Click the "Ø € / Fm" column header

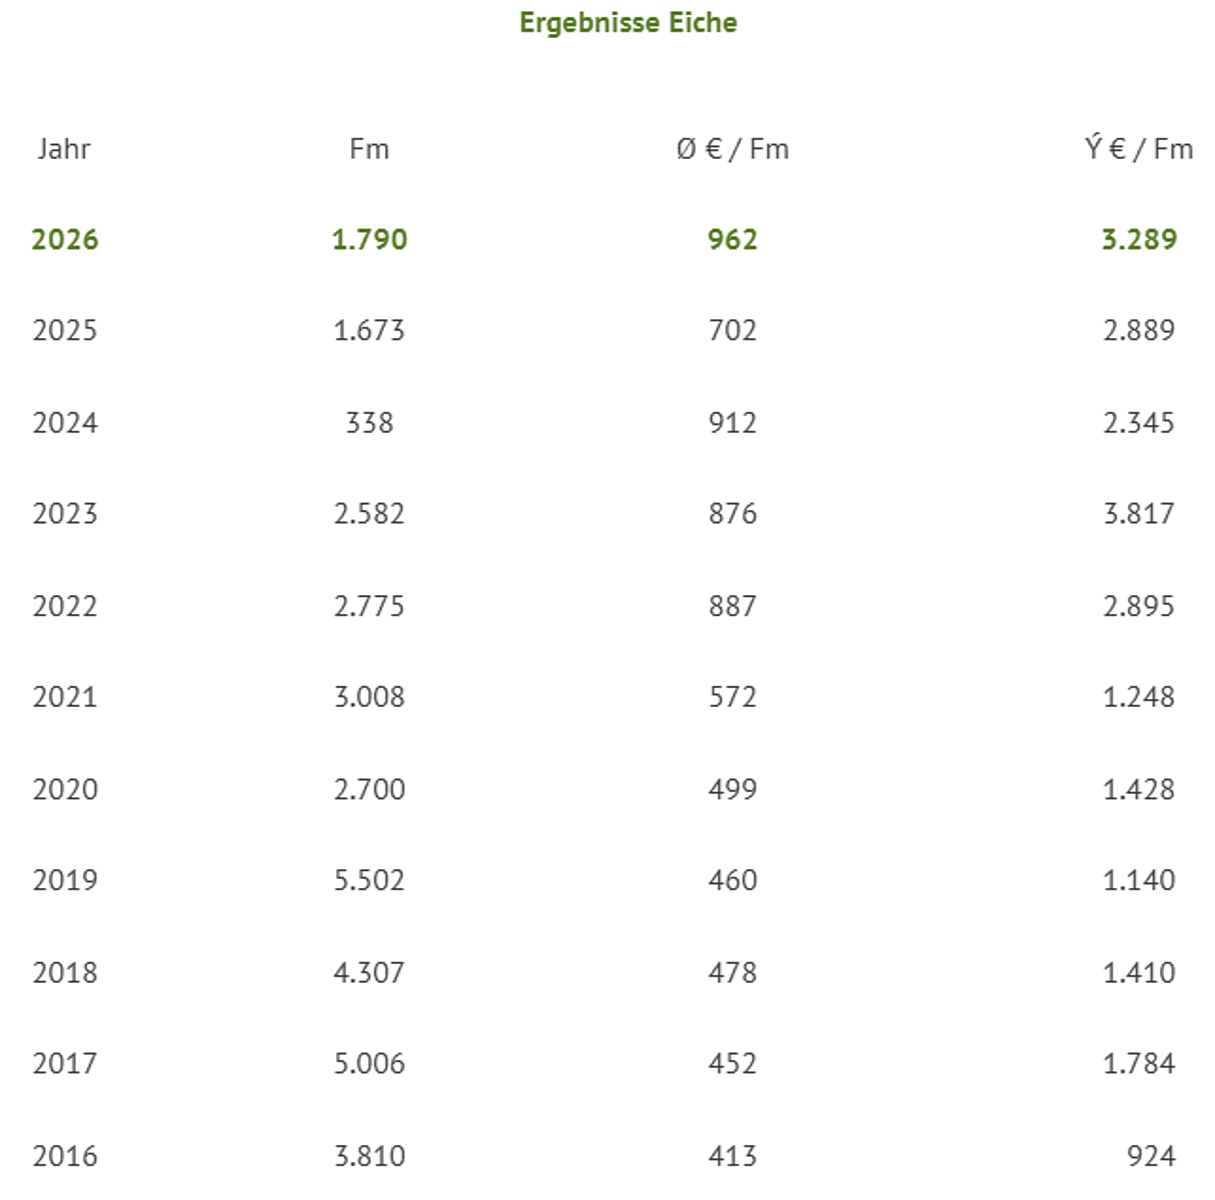point(732,149)
